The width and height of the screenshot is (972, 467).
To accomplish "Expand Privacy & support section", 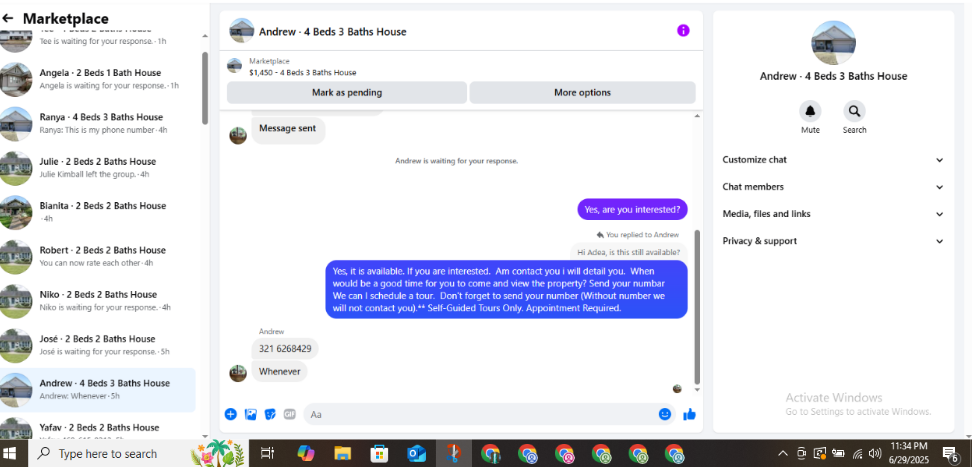I will coord(834,241).
